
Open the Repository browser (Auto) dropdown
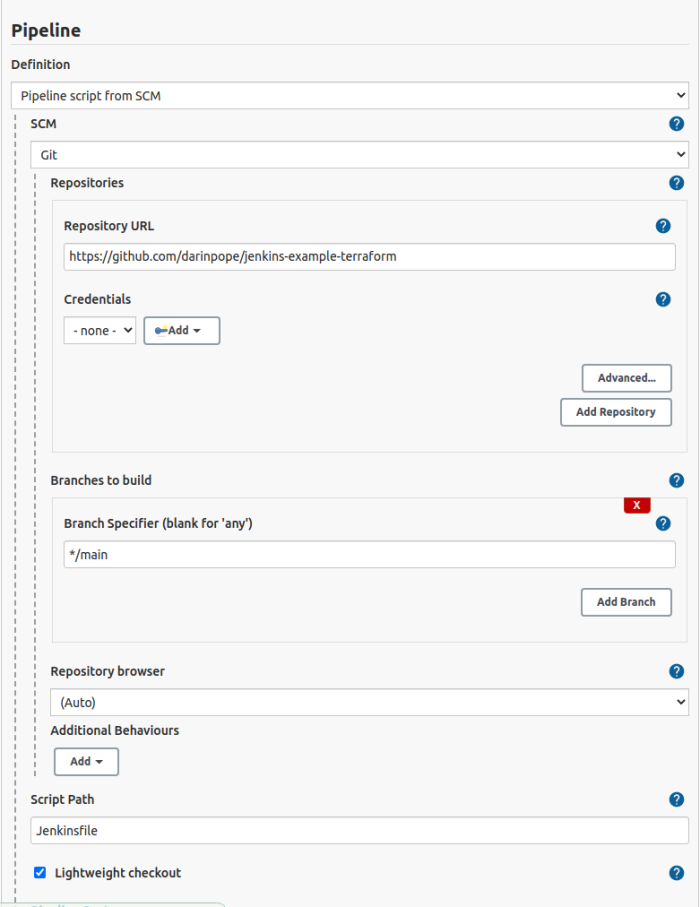click(369, 702)
